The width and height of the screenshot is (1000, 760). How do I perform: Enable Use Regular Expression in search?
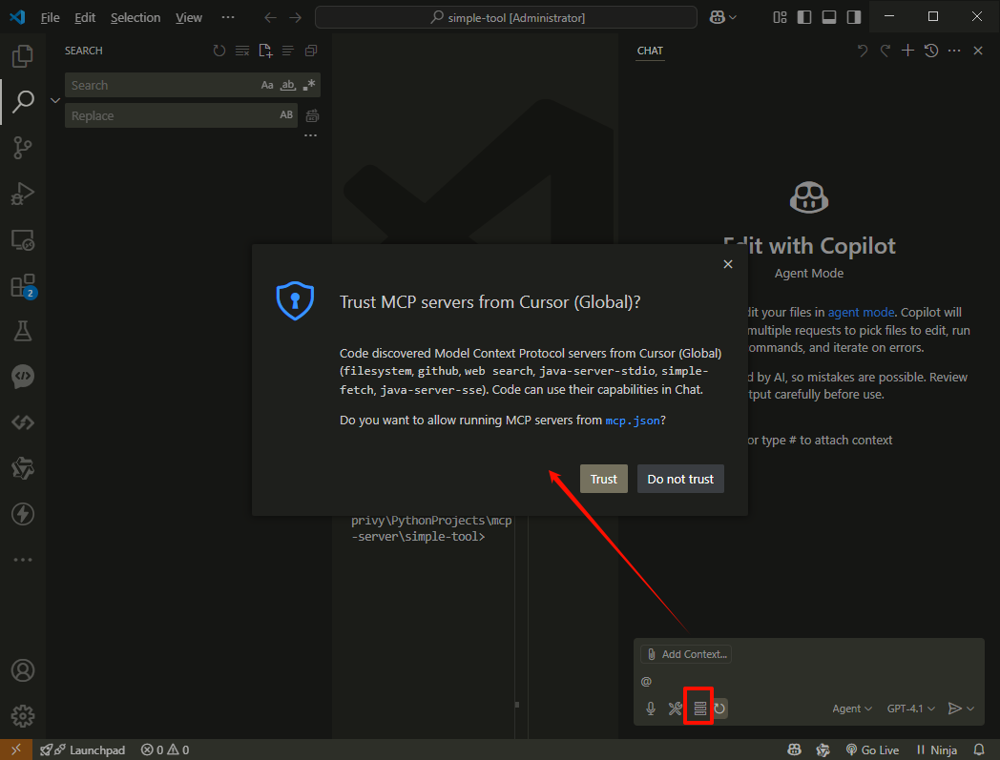309,86
